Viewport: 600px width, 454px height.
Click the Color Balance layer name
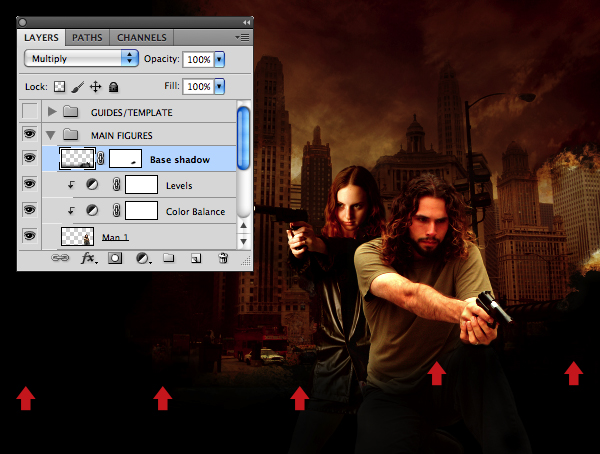click(x=196, y=211)
